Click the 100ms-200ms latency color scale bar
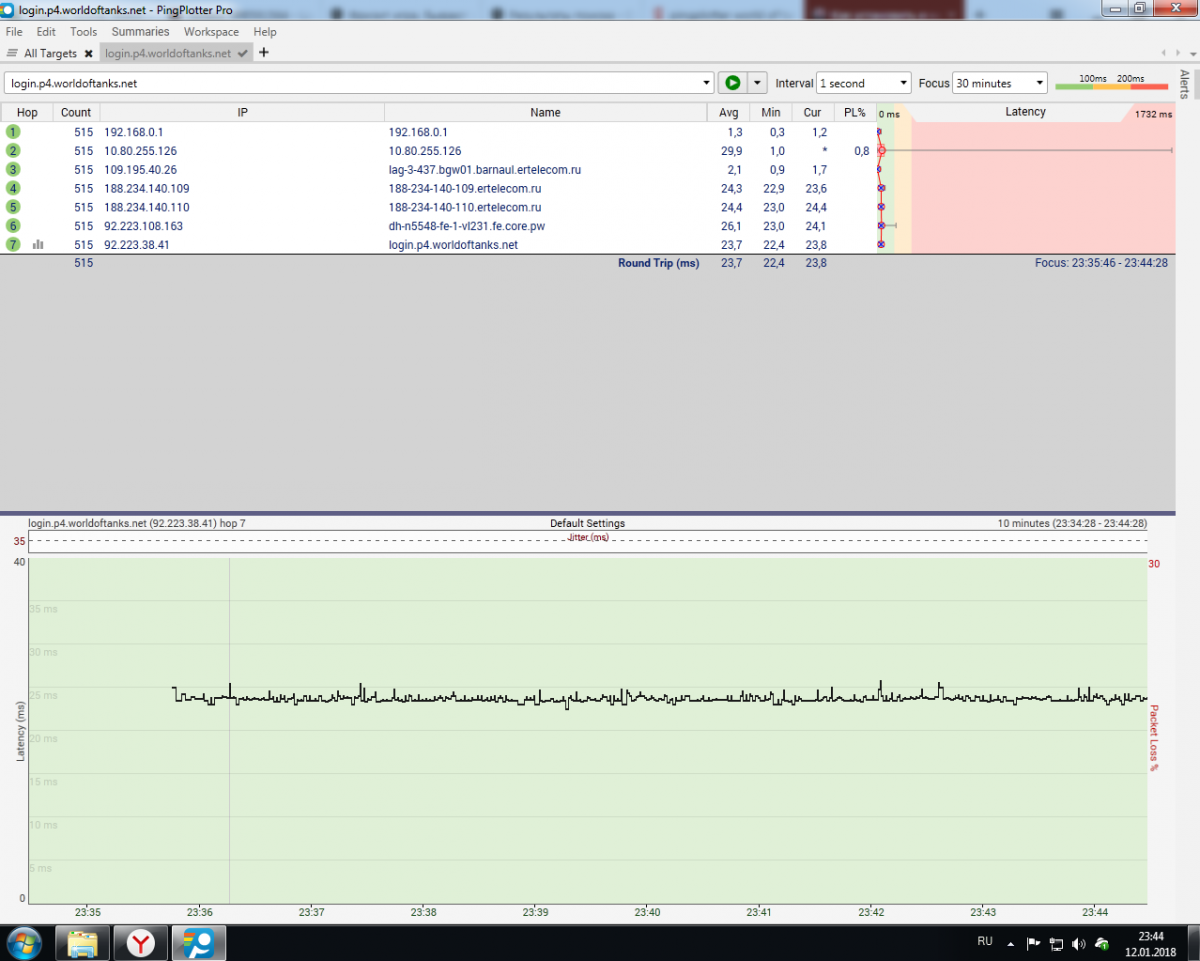The image size is (1200, 961). tap(1110, 86)
